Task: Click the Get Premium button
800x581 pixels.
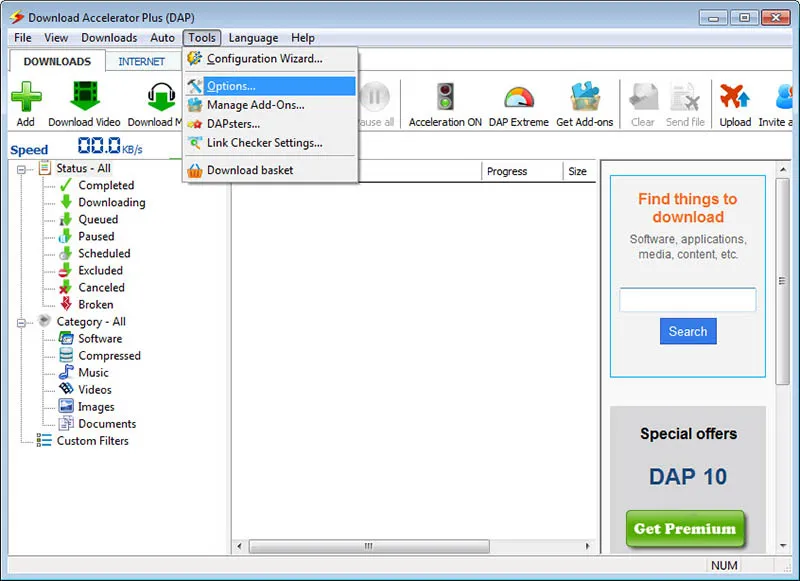Action: point(686,528)
